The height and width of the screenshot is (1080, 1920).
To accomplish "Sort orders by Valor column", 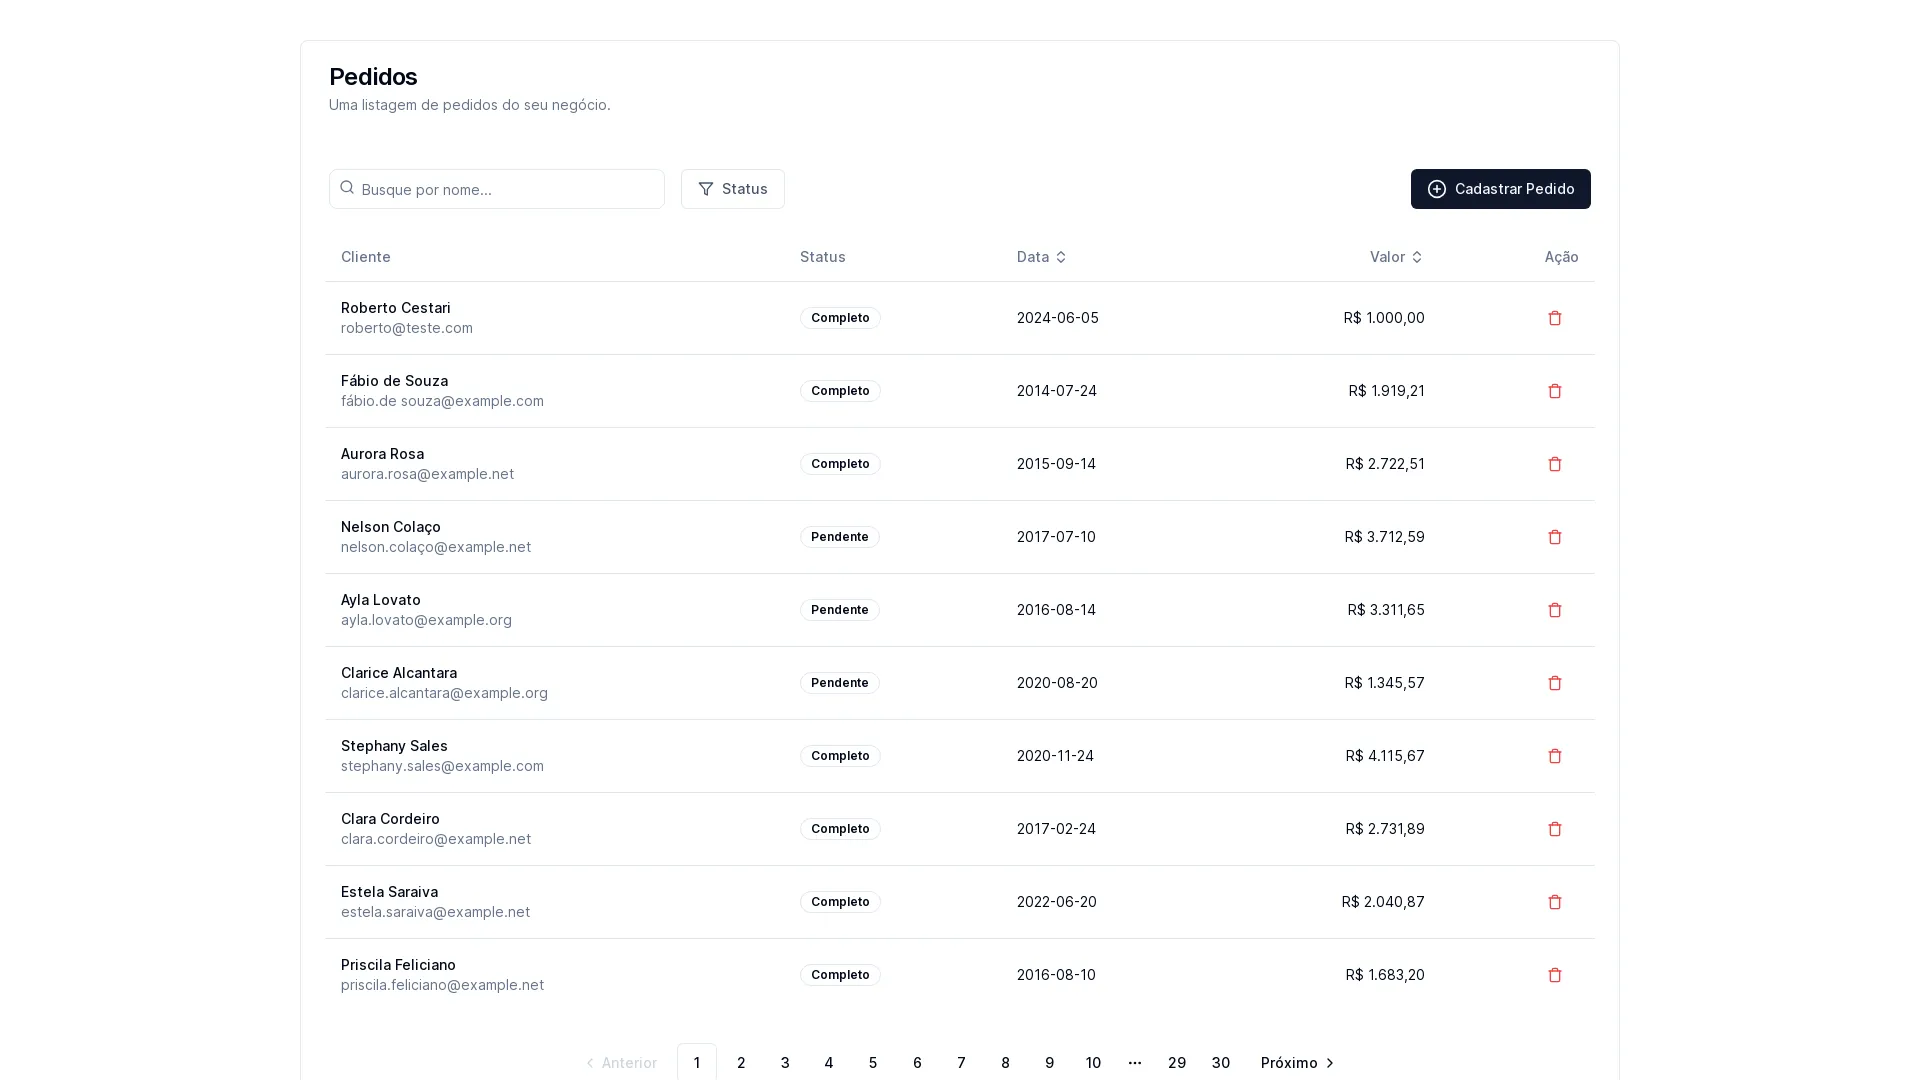I will 1395,257.
